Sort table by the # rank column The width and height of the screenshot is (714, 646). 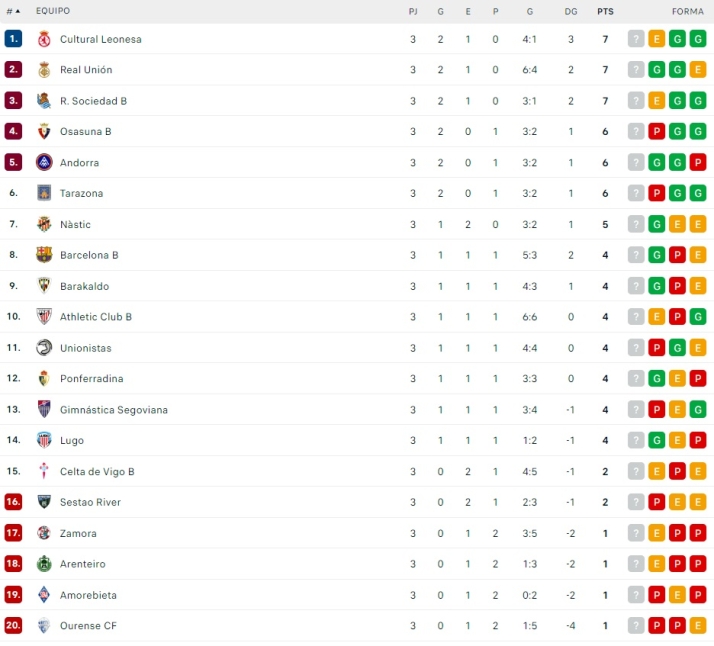pos(13,11)
